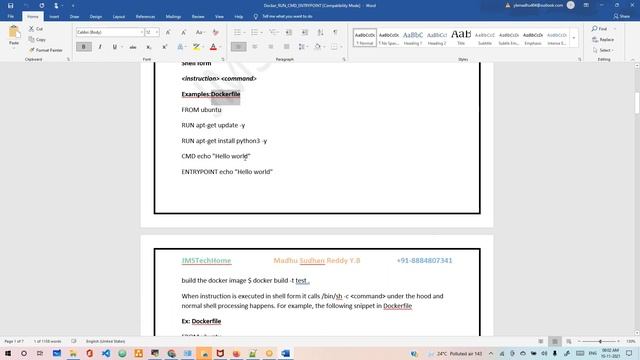
Task: Apply the Emphasis style
Action: (x=533, y=38)
